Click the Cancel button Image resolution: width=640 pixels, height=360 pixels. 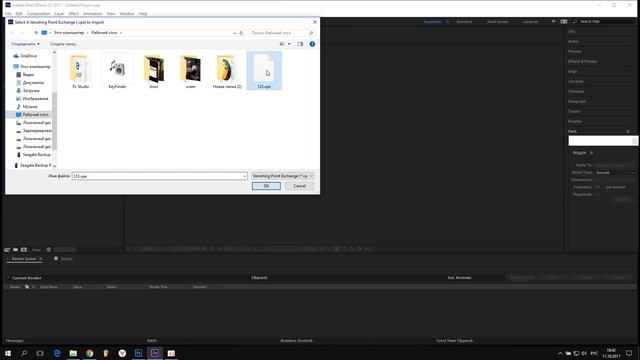coord(299,186)
